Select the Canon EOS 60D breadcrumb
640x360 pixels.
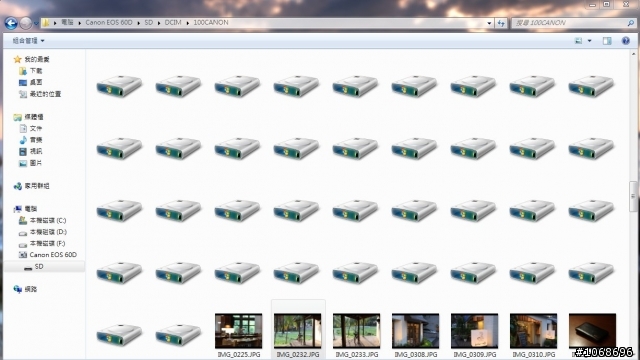109,22
